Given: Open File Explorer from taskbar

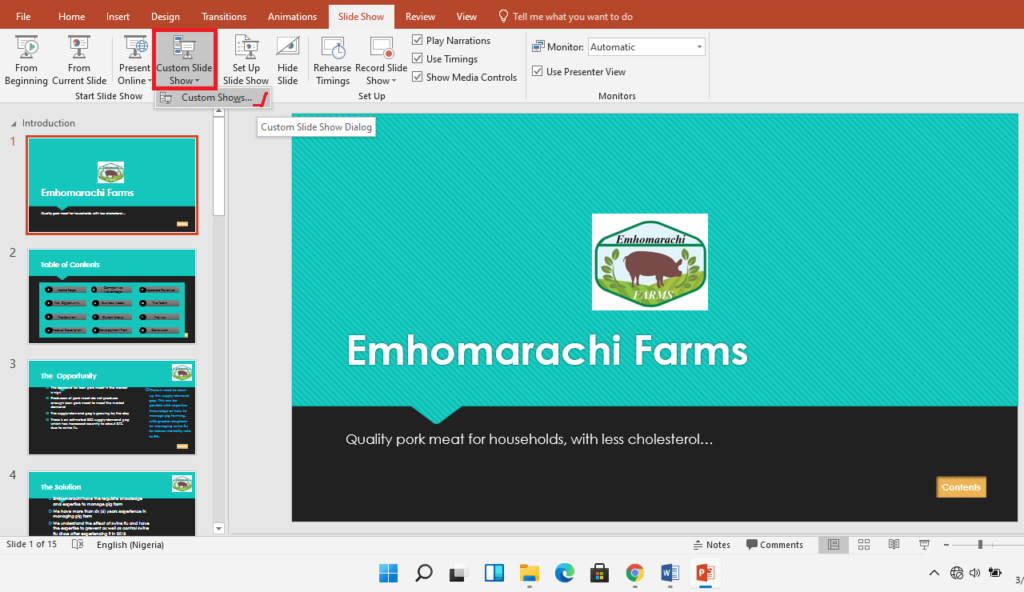Looking at the screenshot, I should pyautogui.click(x=529, y=573).
